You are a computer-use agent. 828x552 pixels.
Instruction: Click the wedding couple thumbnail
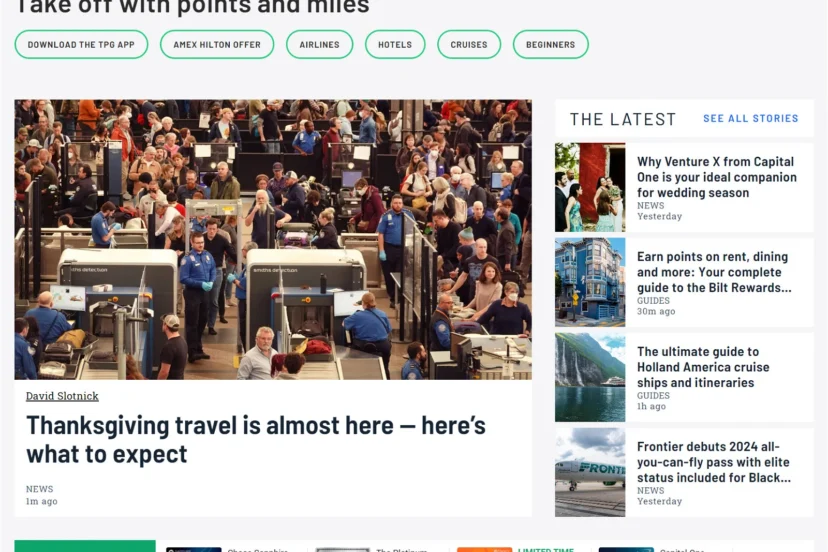click(590, 187)
